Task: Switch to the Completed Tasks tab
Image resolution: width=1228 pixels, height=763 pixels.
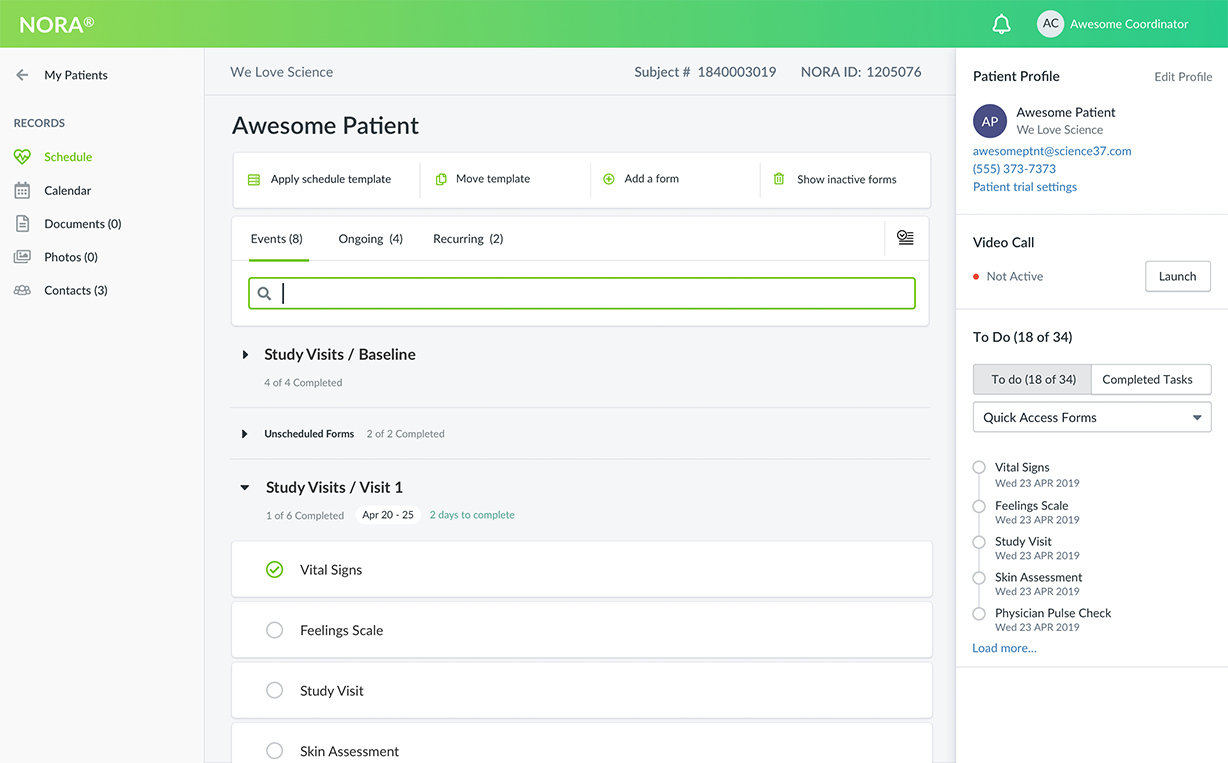Action: click(1147, 380)
